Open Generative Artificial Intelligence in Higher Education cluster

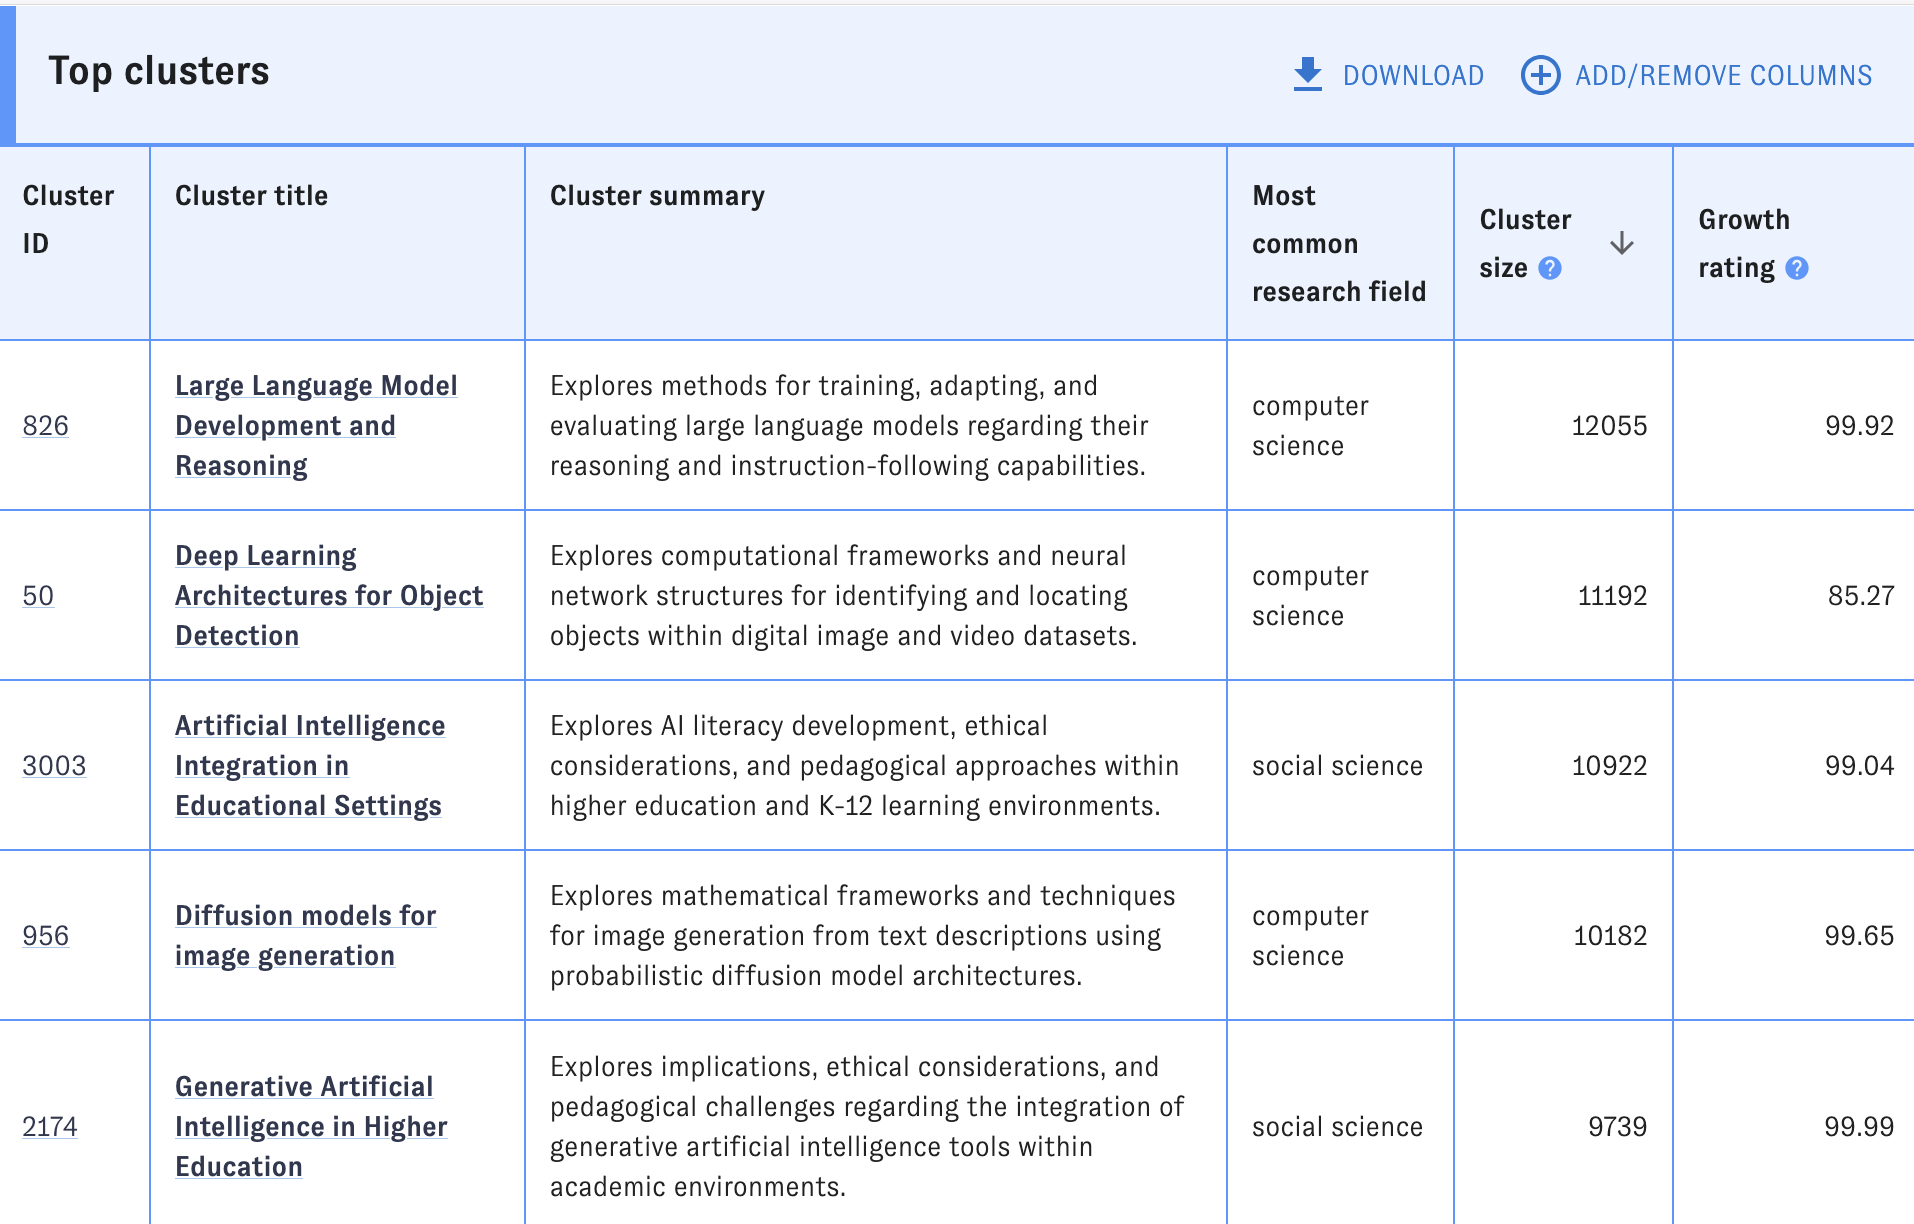coord(311,1126)
